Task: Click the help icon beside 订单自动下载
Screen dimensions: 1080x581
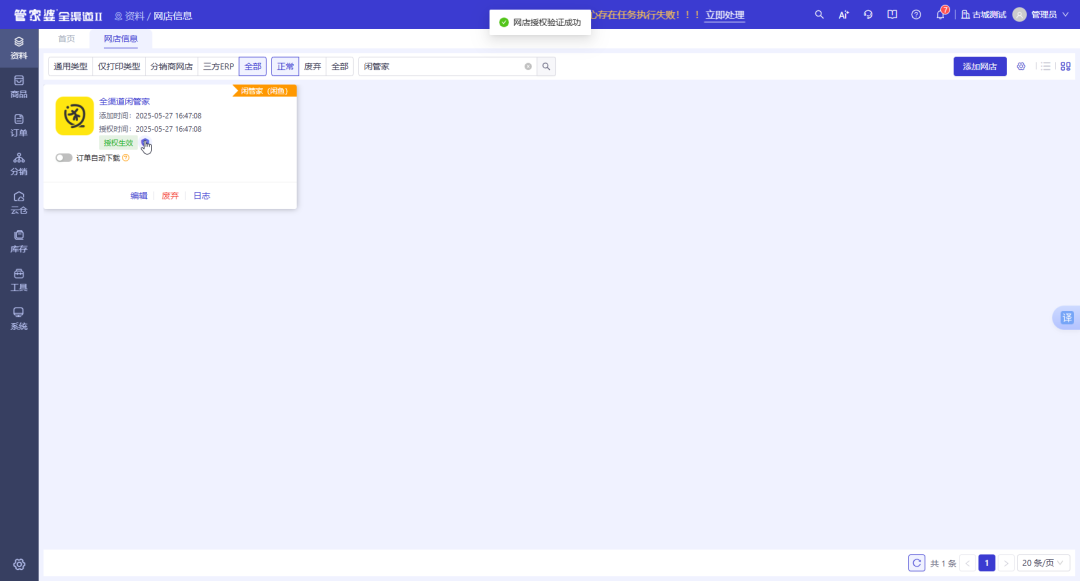Action: [126, 158]
